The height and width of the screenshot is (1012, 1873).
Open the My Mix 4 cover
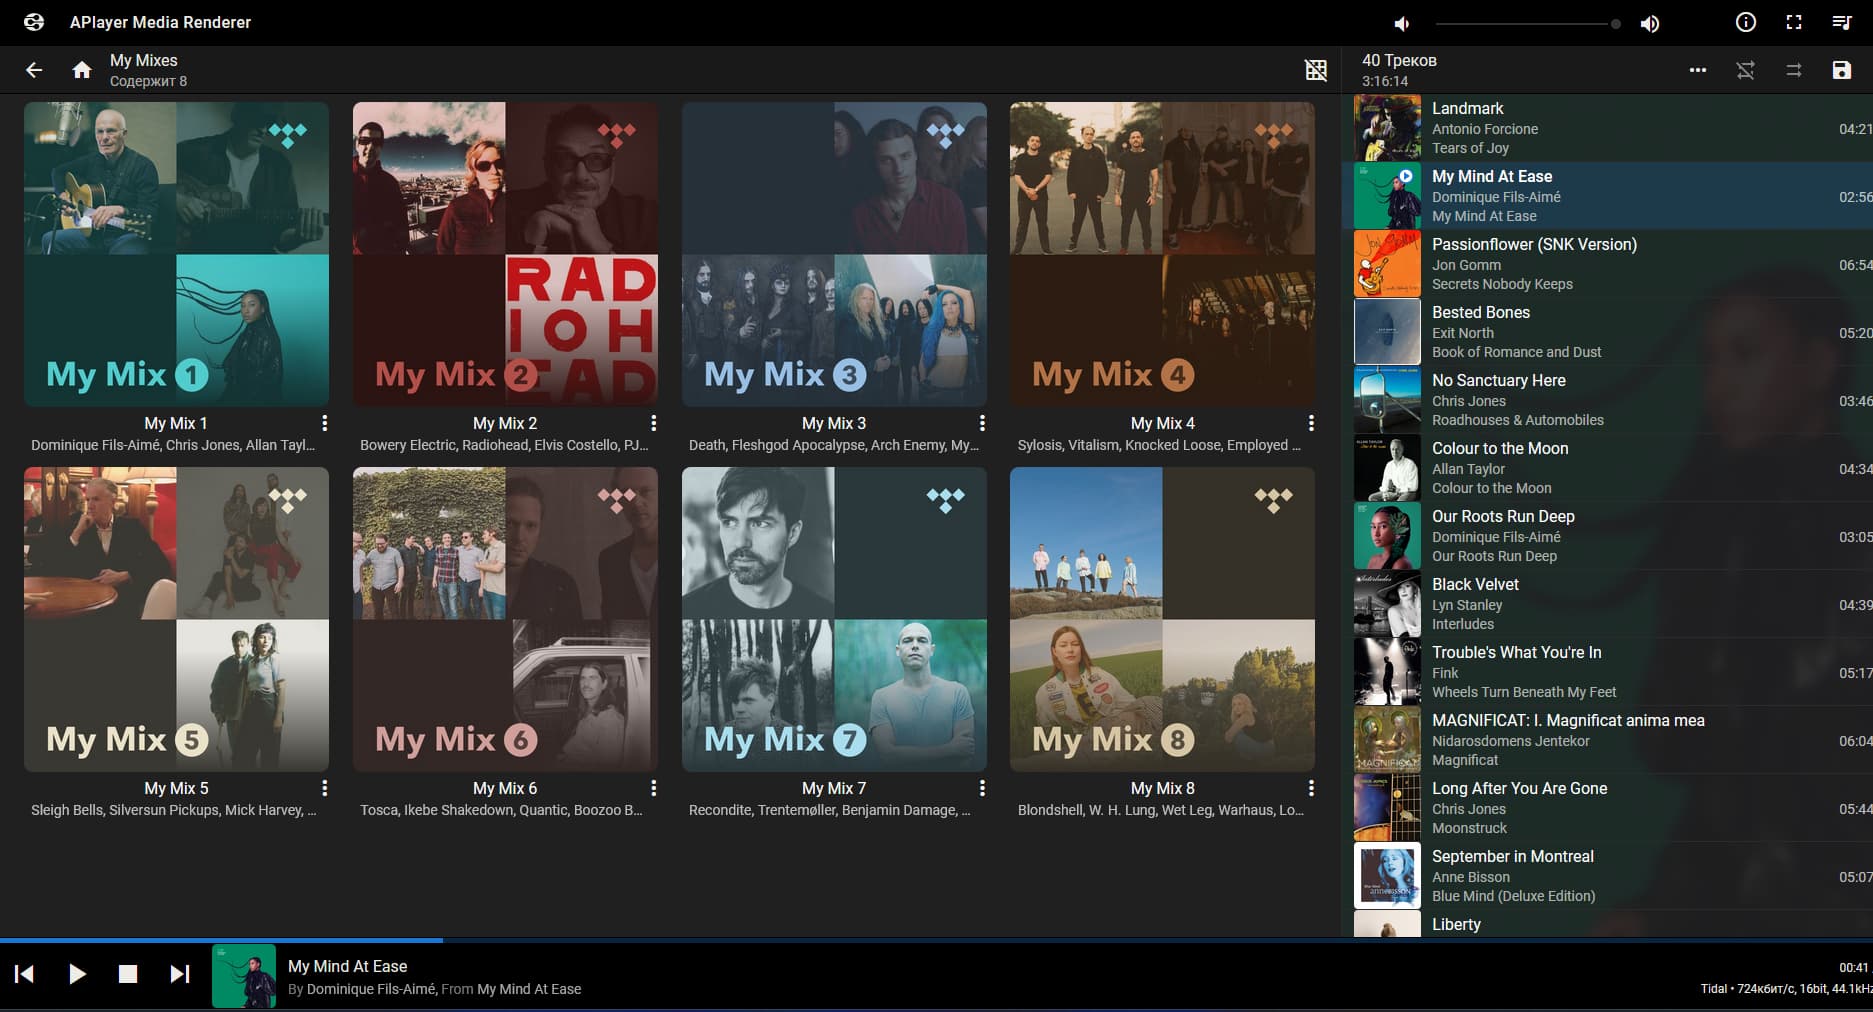[1162, 254]
